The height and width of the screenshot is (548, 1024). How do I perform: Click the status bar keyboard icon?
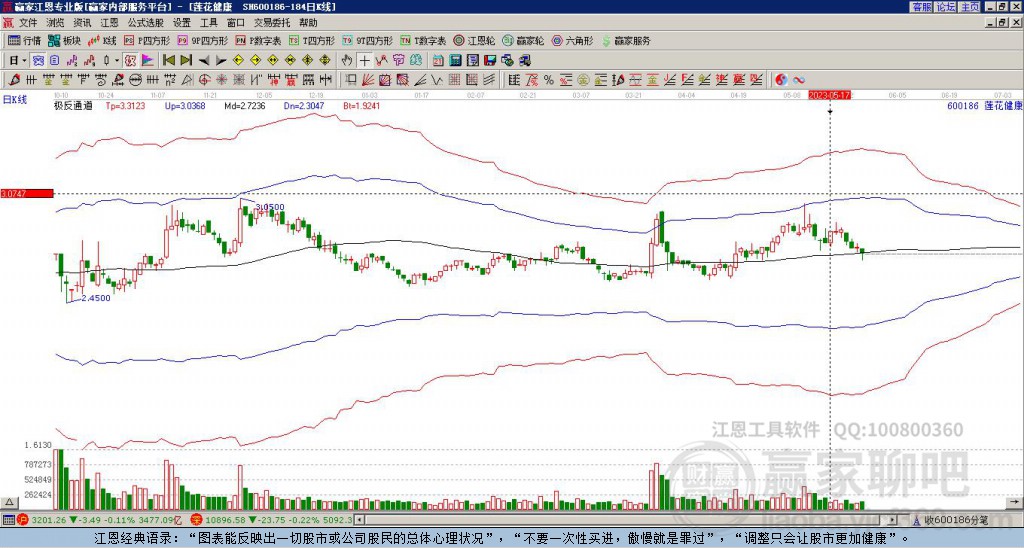(x=8, y=520)
